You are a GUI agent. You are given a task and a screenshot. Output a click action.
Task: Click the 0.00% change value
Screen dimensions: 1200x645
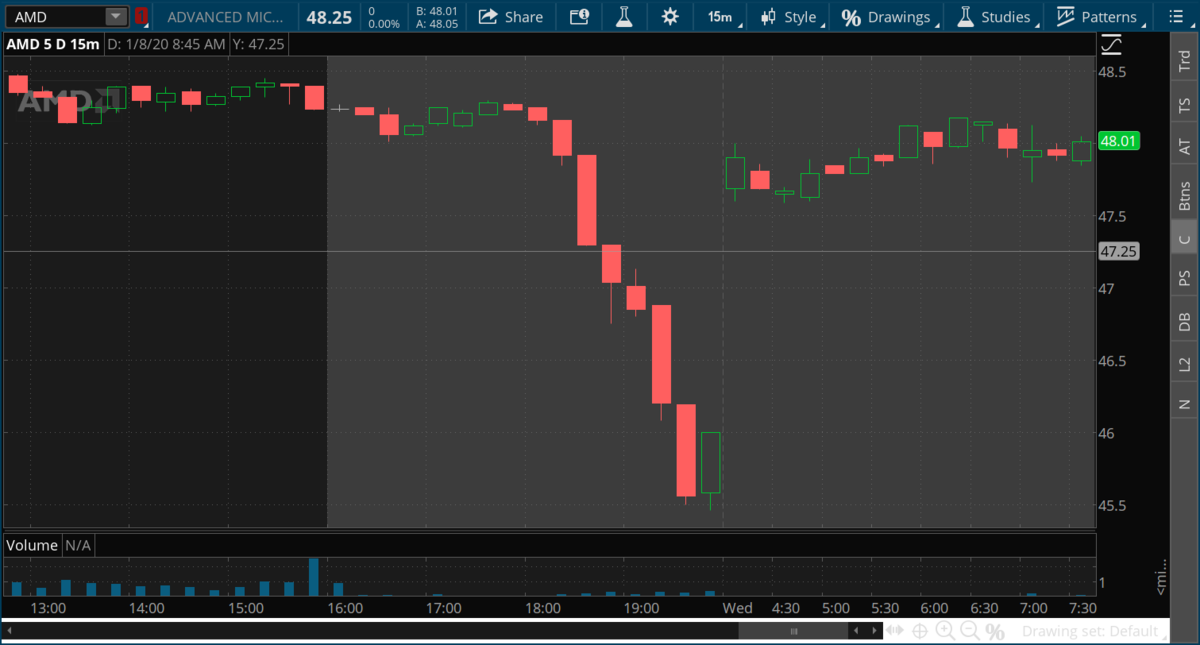click(384, 24)
